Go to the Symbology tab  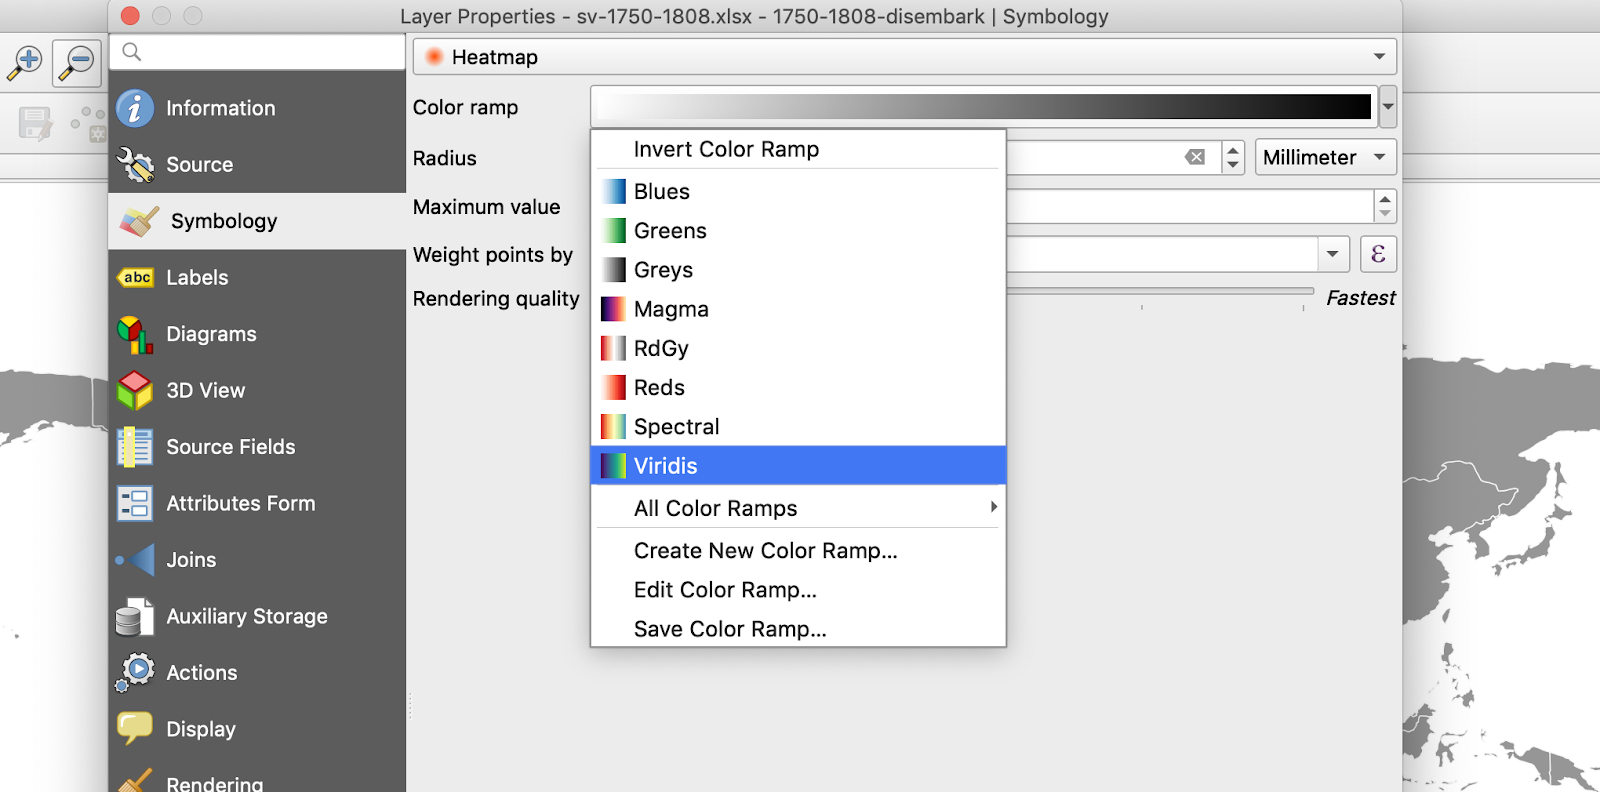click(x=257, y=221)
